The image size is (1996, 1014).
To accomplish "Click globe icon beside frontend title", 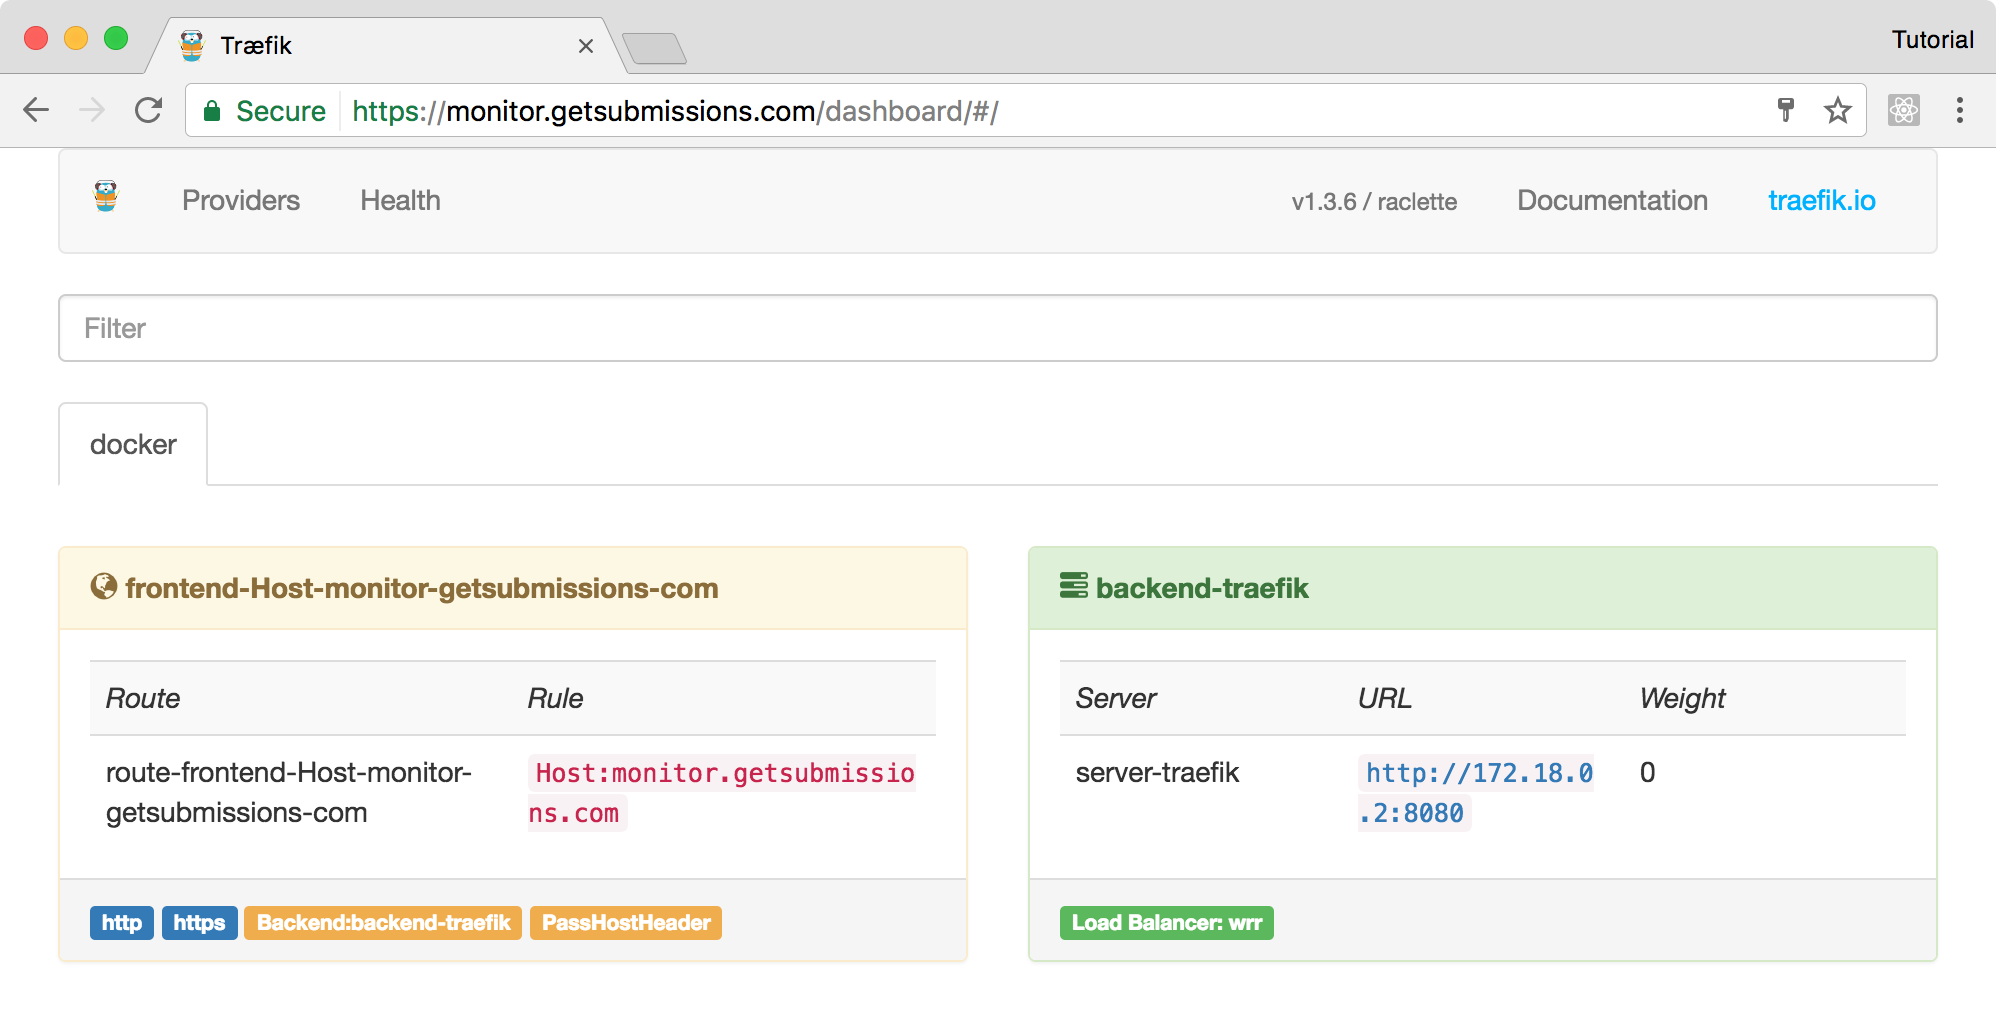I will pos(104,586).
